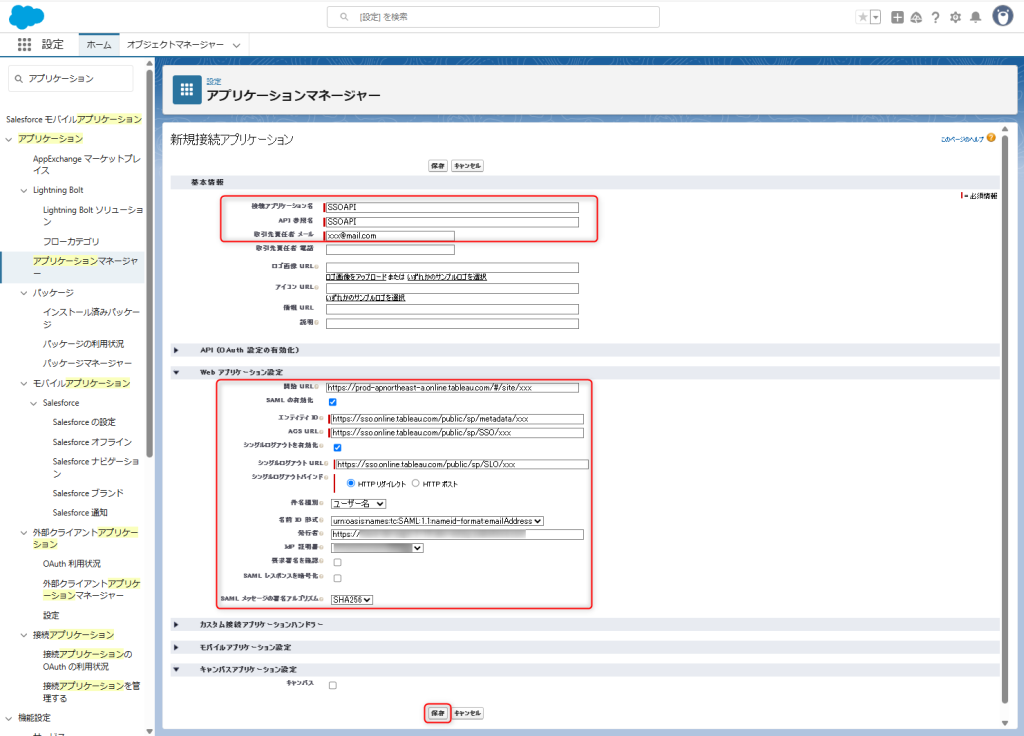Screen dimensions: 1024x736
Task: Toggle the キャンバス checkbox
Action: 333,685
